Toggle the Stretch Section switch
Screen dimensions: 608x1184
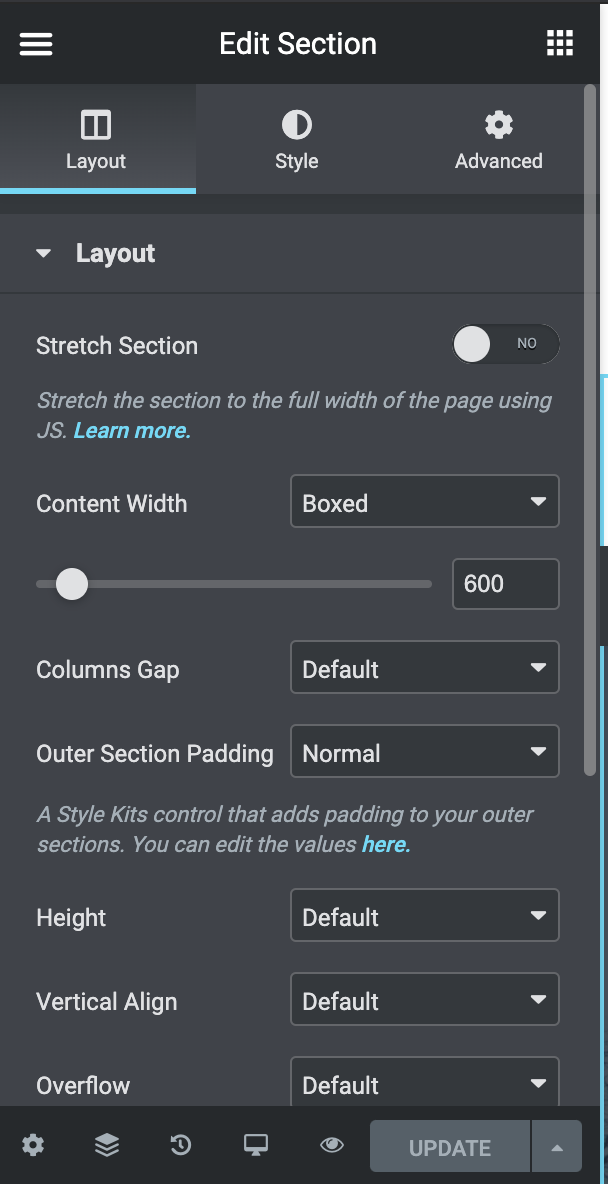506,344
